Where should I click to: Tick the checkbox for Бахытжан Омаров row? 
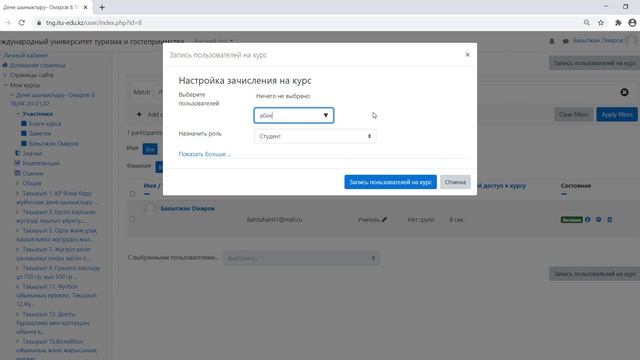click(x=132, y=219)
